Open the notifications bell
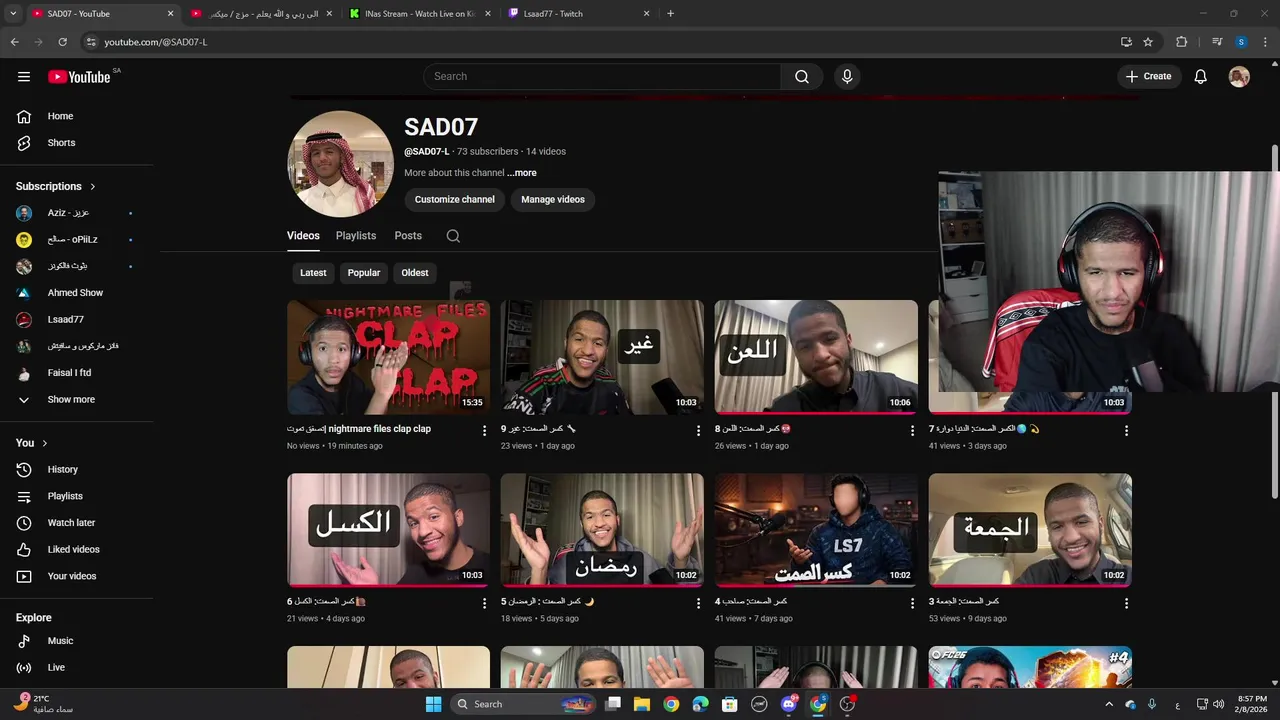 [x=1200, y=76]
